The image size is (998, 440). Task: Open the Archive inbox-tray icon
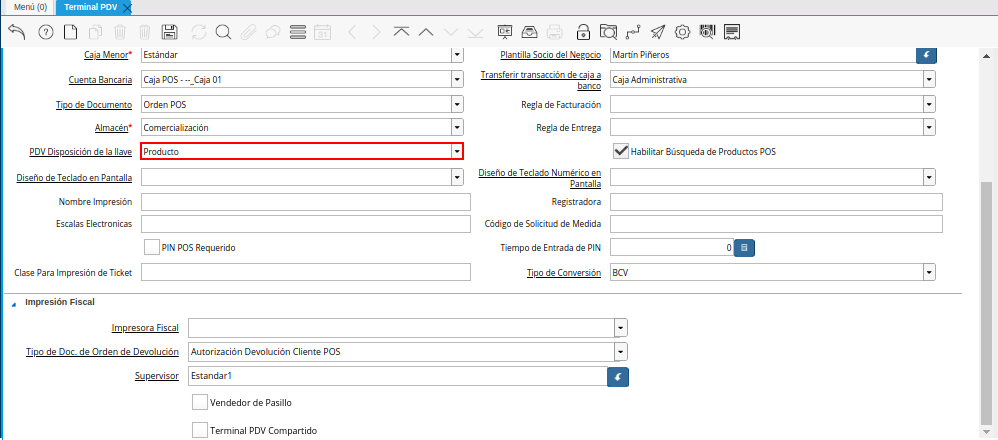(530, 32)
